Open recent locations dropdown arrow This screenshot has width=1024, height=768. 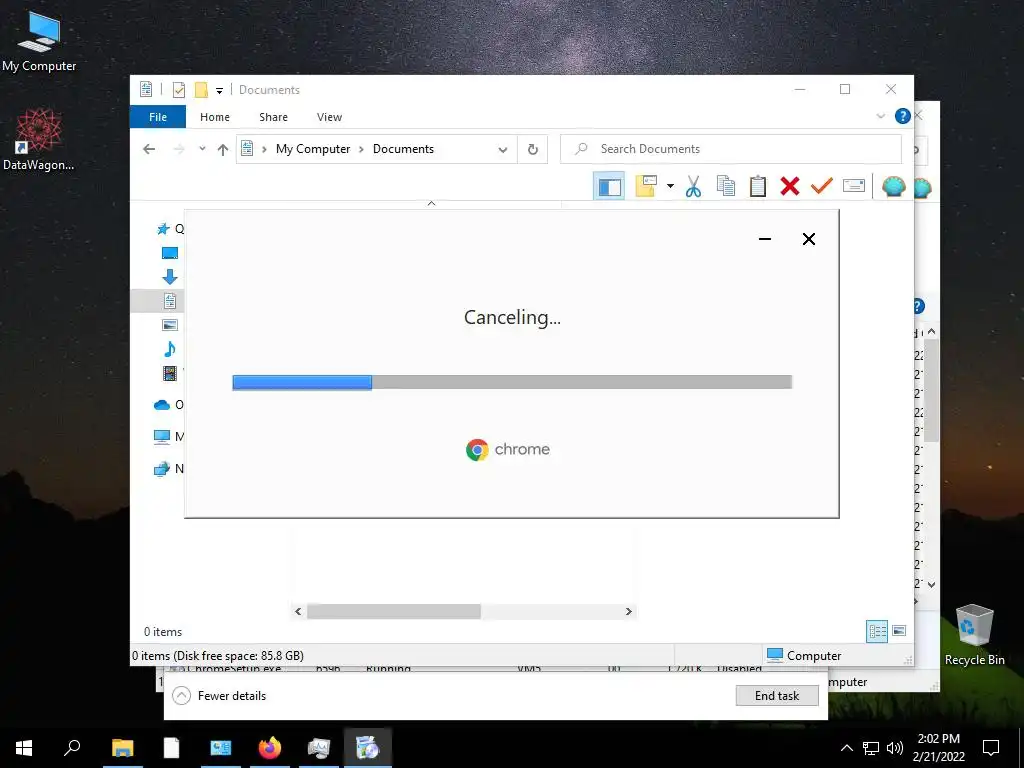tap(202, 149)
